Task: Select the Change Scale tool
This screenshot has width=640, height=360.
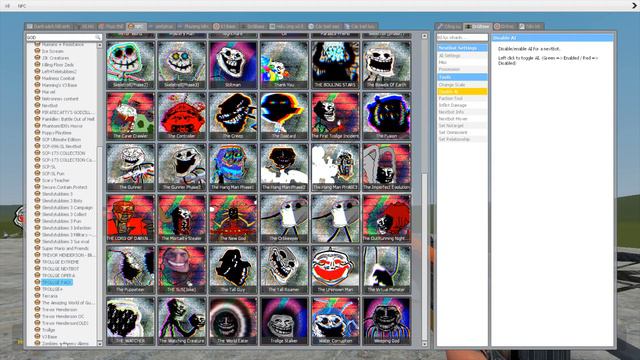Action: tap(462, 84)
